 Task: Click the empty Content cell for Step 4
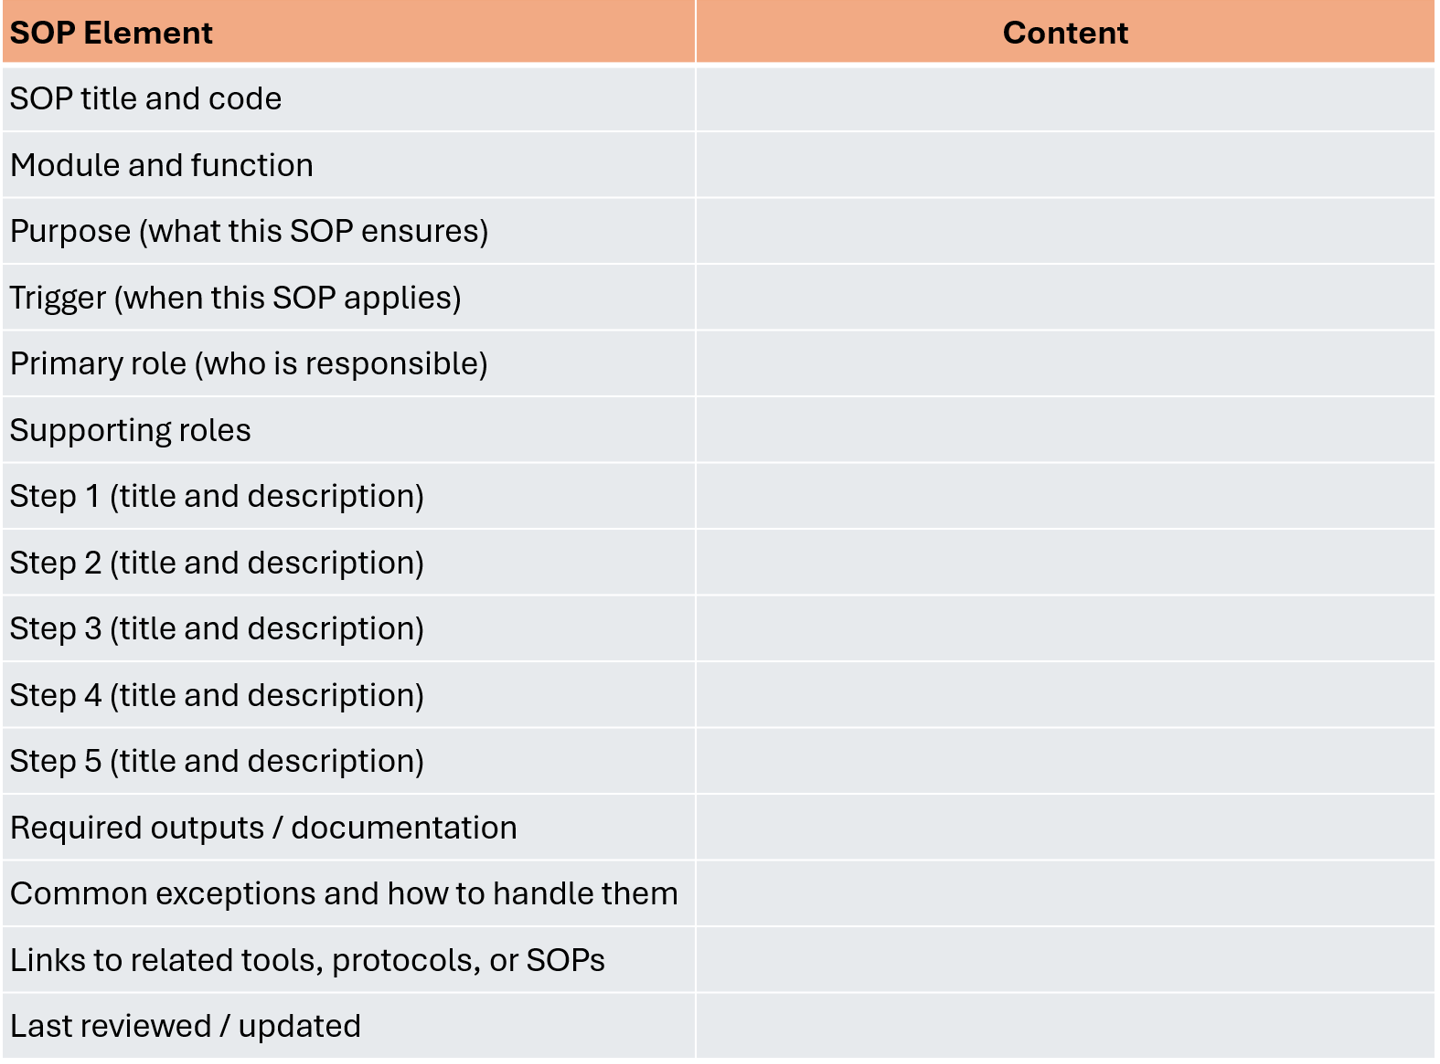[x=1065, y=695]
